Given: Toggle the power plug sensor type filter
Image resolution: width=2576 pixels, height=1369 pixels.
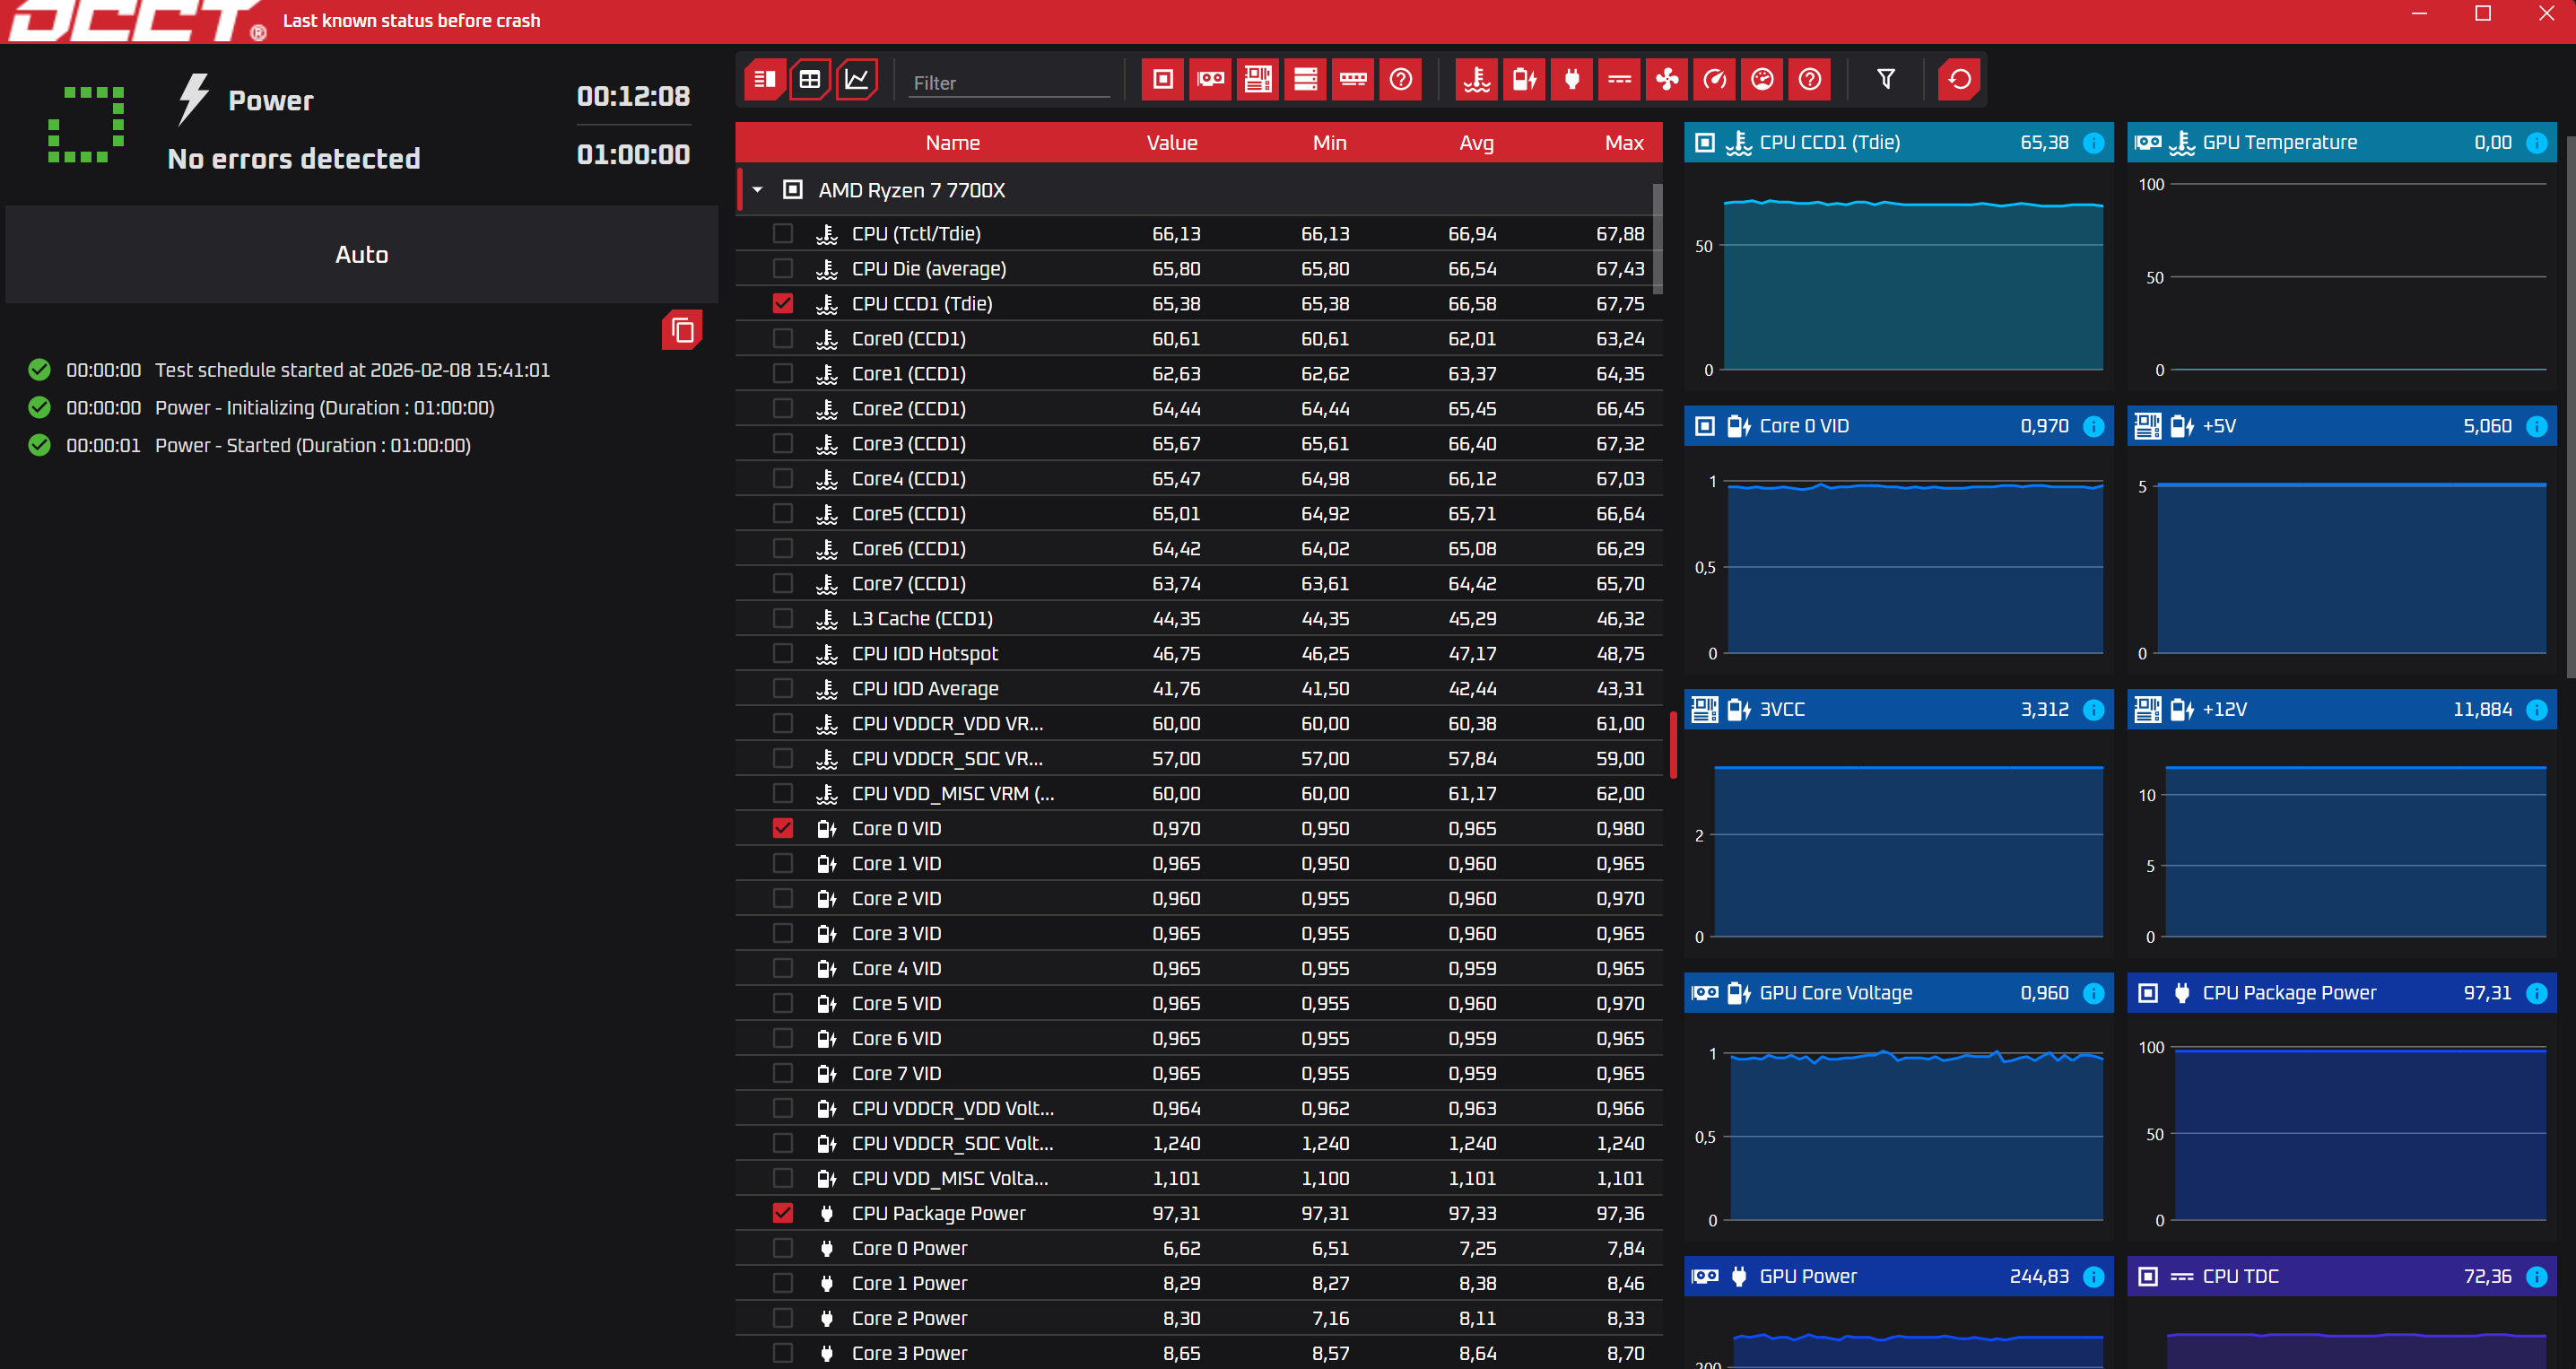Looking at the screenshot, I should (1572, 79).
